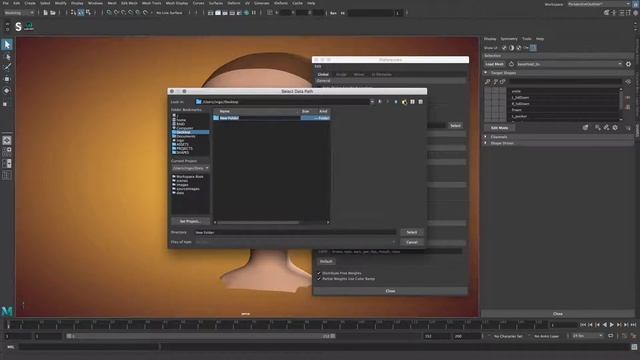Toggle Distribute Free Weights checkbox
The image size is (640, 360).
pyautogui.click(x=319, y=273)
